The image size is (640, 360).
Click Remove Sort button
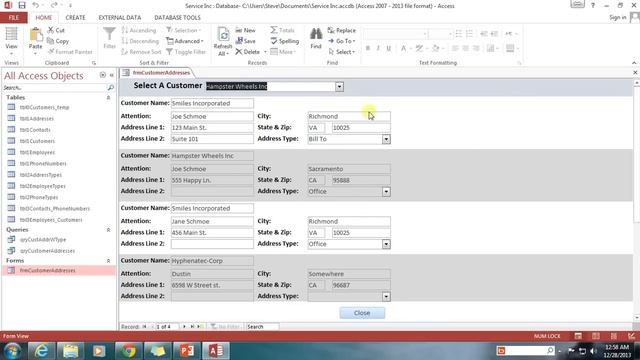tap(141, 52)
